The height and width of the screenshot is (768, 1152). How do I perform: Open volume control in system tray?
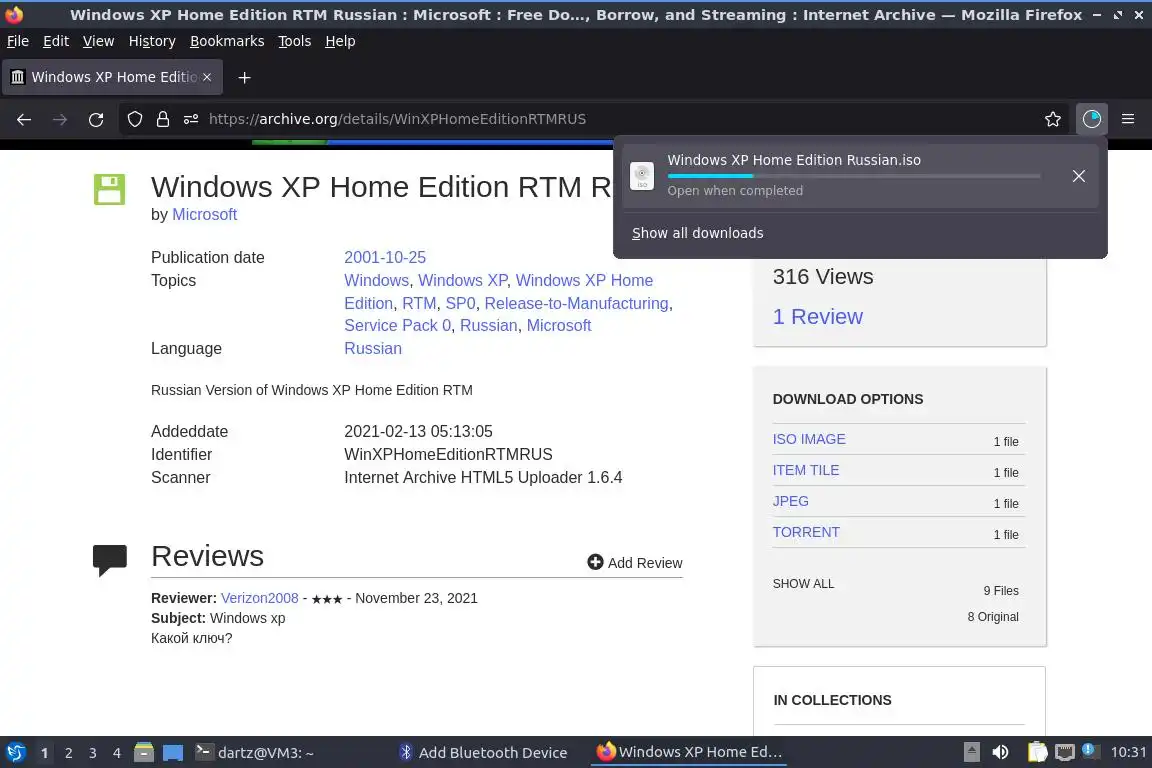(x=1000, y=752)
